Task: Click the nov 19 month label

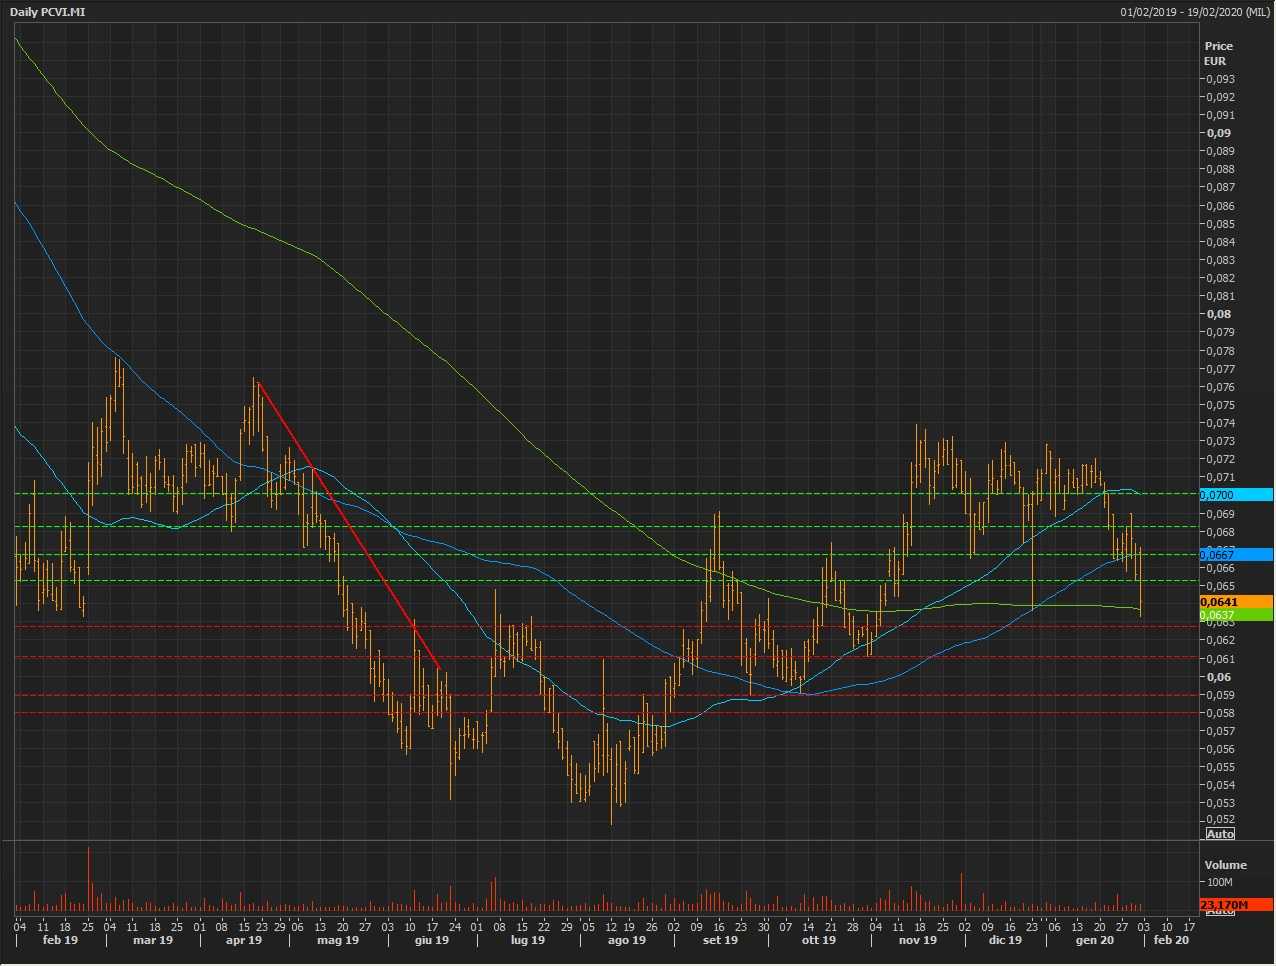Action: coord(917,940)
